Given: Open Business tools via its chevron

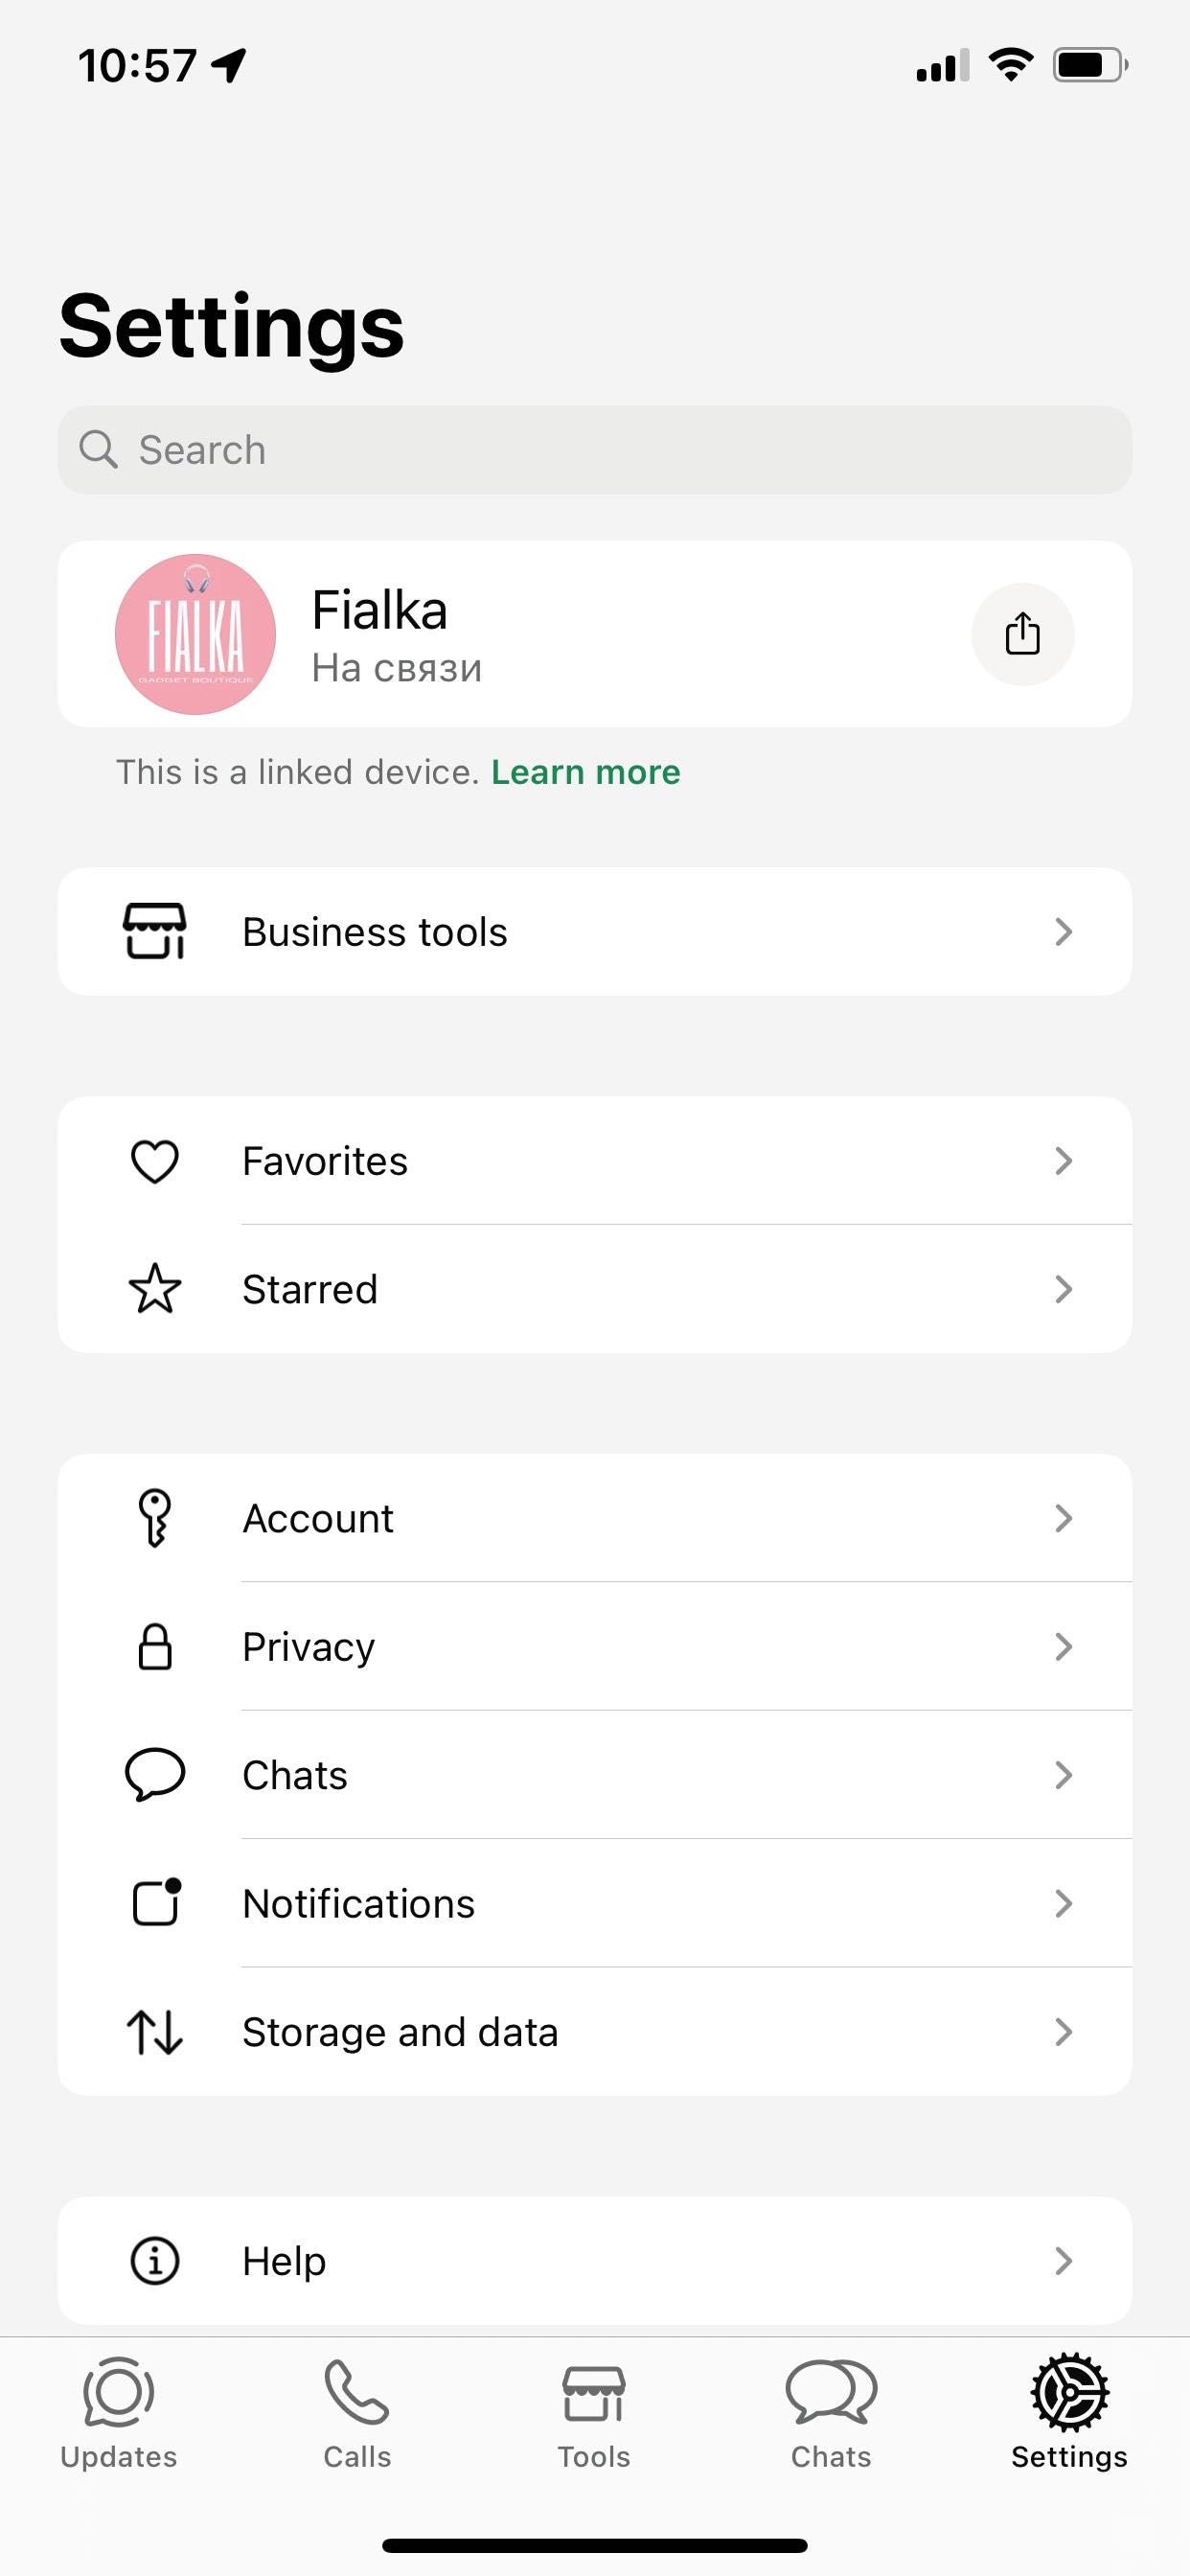Looking at the screenshot, I should click(1063, 931).
